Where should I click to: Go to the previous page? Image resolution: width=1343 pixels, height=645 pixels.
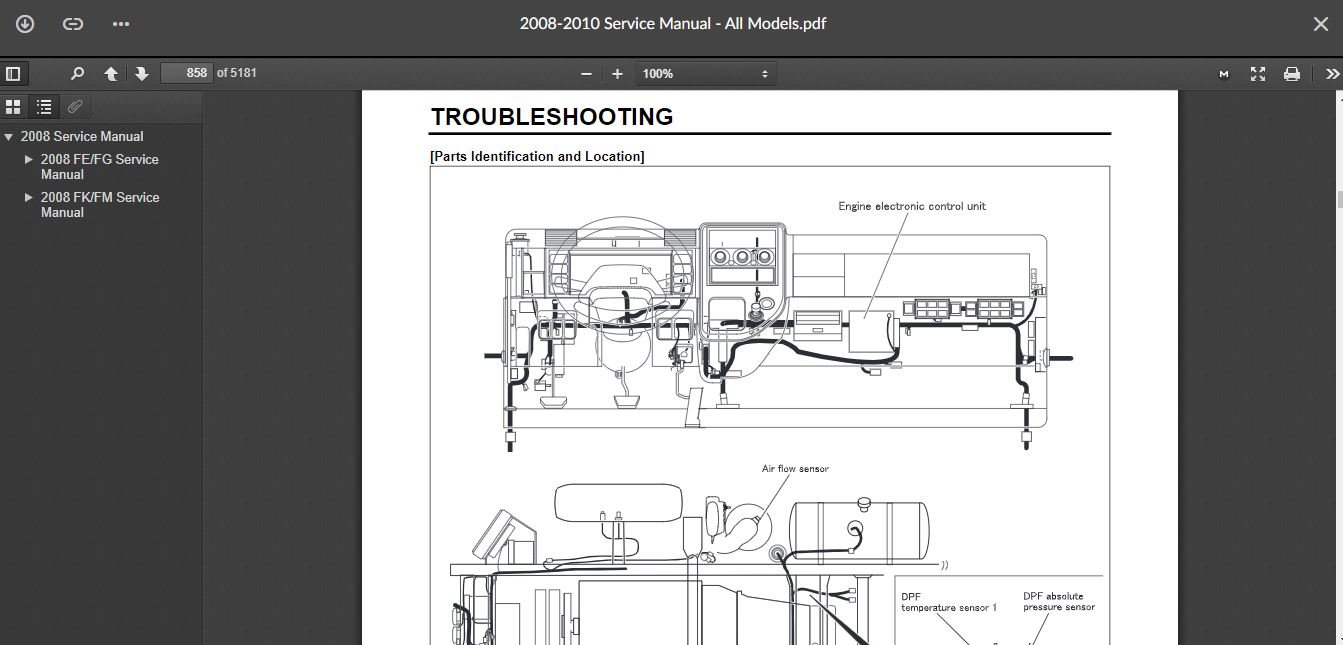click(111, 73)
